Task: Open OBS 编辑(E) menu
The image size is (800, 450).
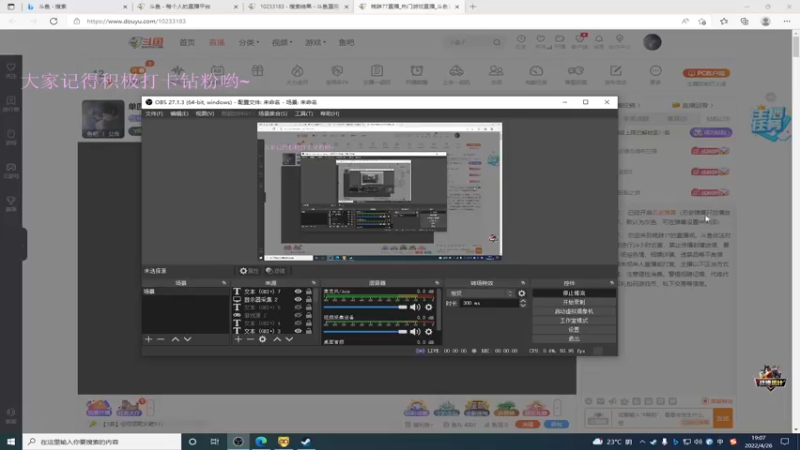Action: (x=179, y=114)
